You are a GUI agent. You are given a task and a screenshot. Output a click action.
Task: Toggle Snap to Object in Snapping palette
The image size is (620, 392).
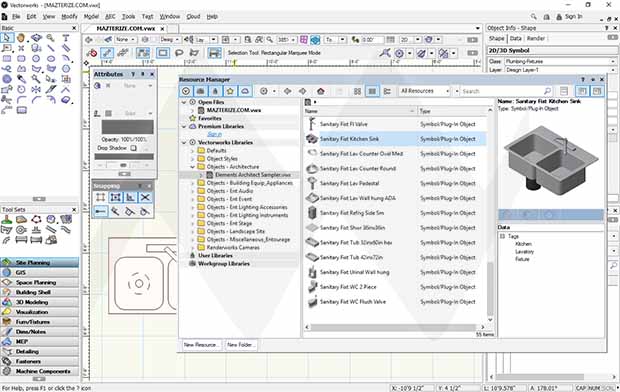click(115, 197)
